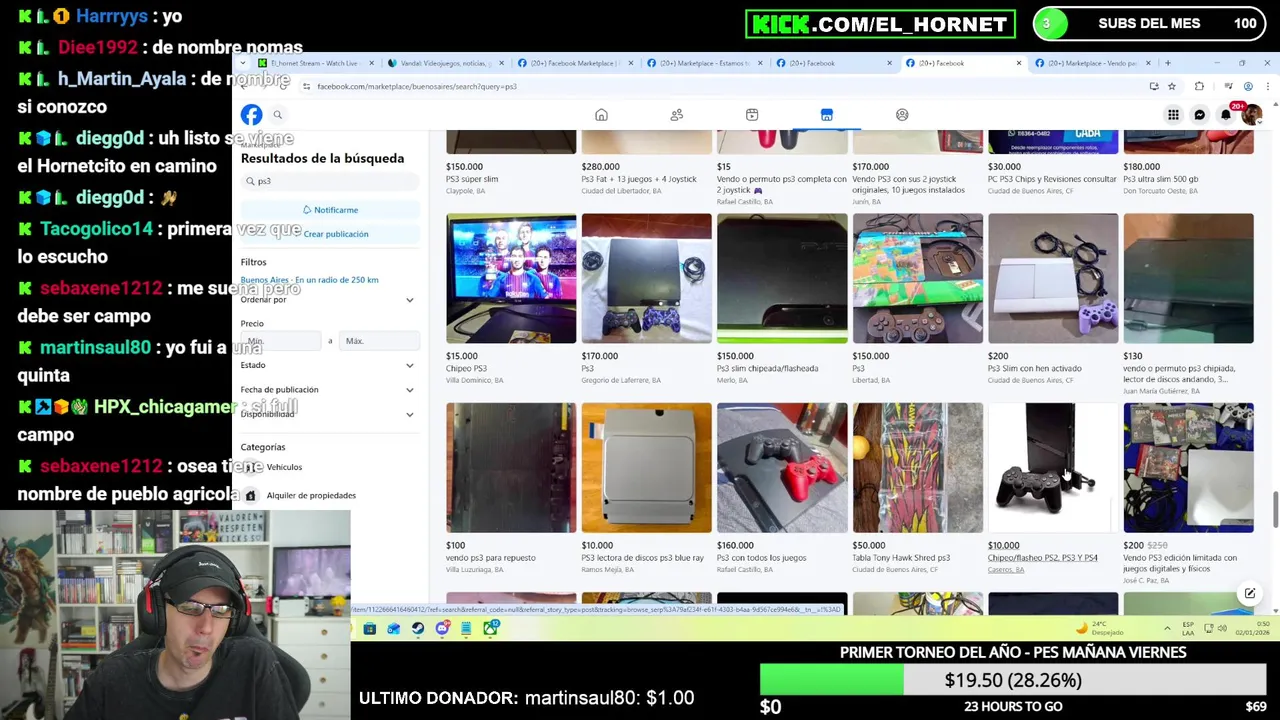Screen dimensions: 1280x720
Task: Open the Messenger icon
Action: click(x=1200, y=115)
